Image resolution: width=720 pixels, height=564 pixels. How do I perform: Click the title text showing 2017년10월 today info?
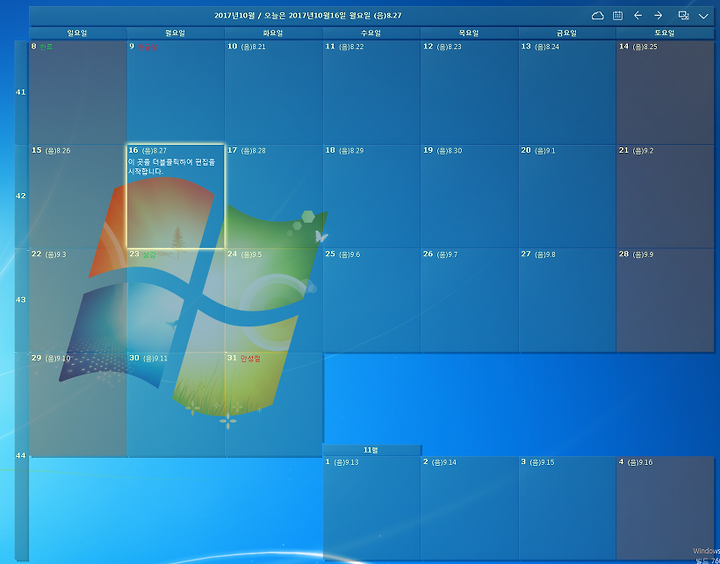click(308, 16)
